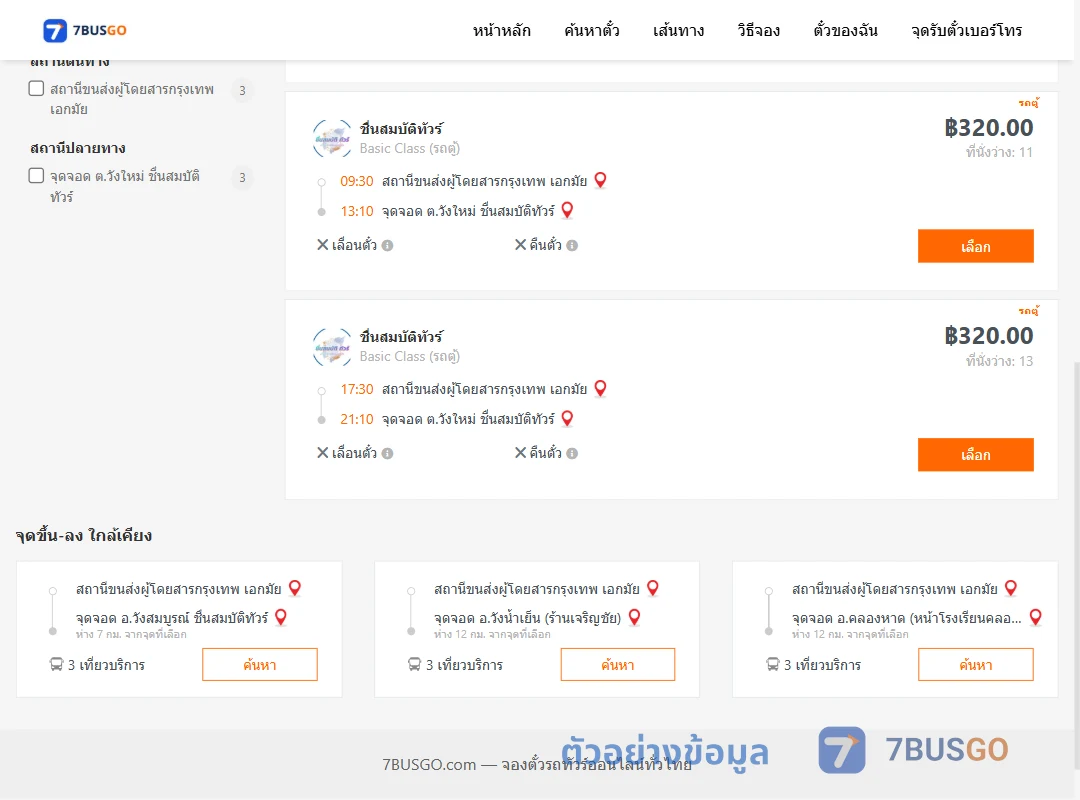
Task: Click info icon beside เลื่อนตั๋ว in 09:30 trip
Action: click(388, 245)
